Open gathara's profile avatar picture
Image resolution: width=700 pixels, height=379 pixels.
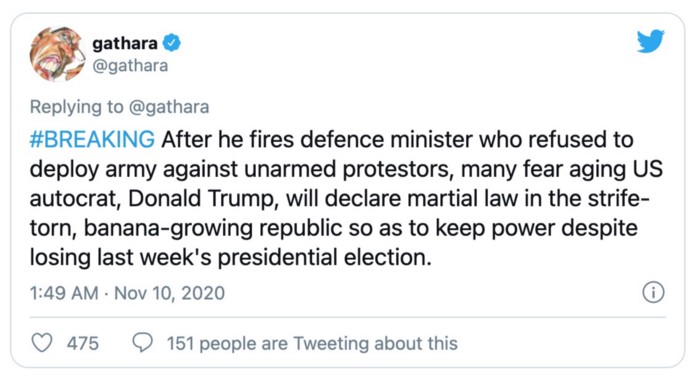(58, 54)
